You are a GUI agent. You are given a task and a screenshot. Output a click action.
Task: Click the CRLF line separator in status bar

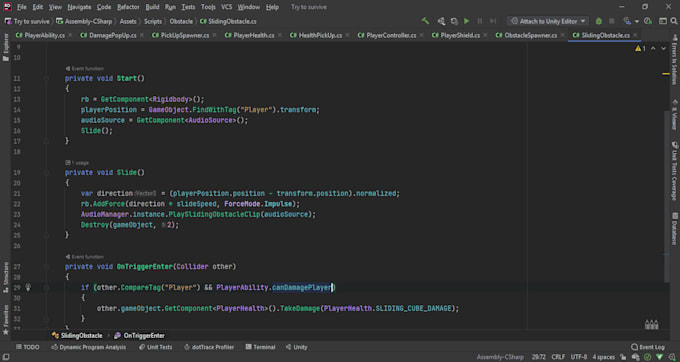point(558,357)
